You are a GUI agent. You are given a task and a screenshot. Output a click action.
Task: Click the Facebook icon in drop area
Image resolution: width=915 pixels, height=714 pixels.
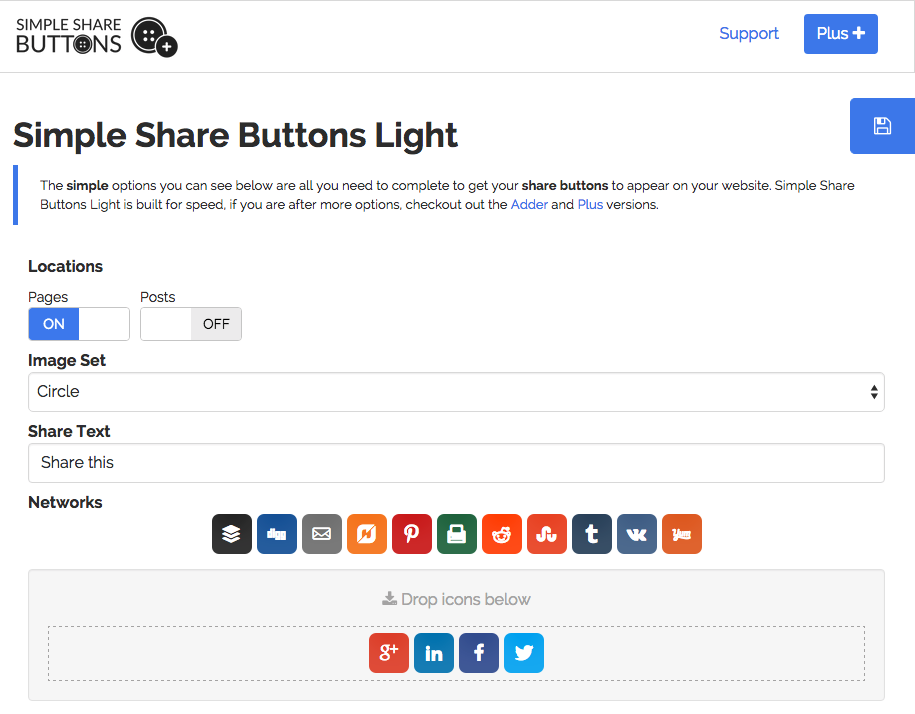tap(479, 653)
